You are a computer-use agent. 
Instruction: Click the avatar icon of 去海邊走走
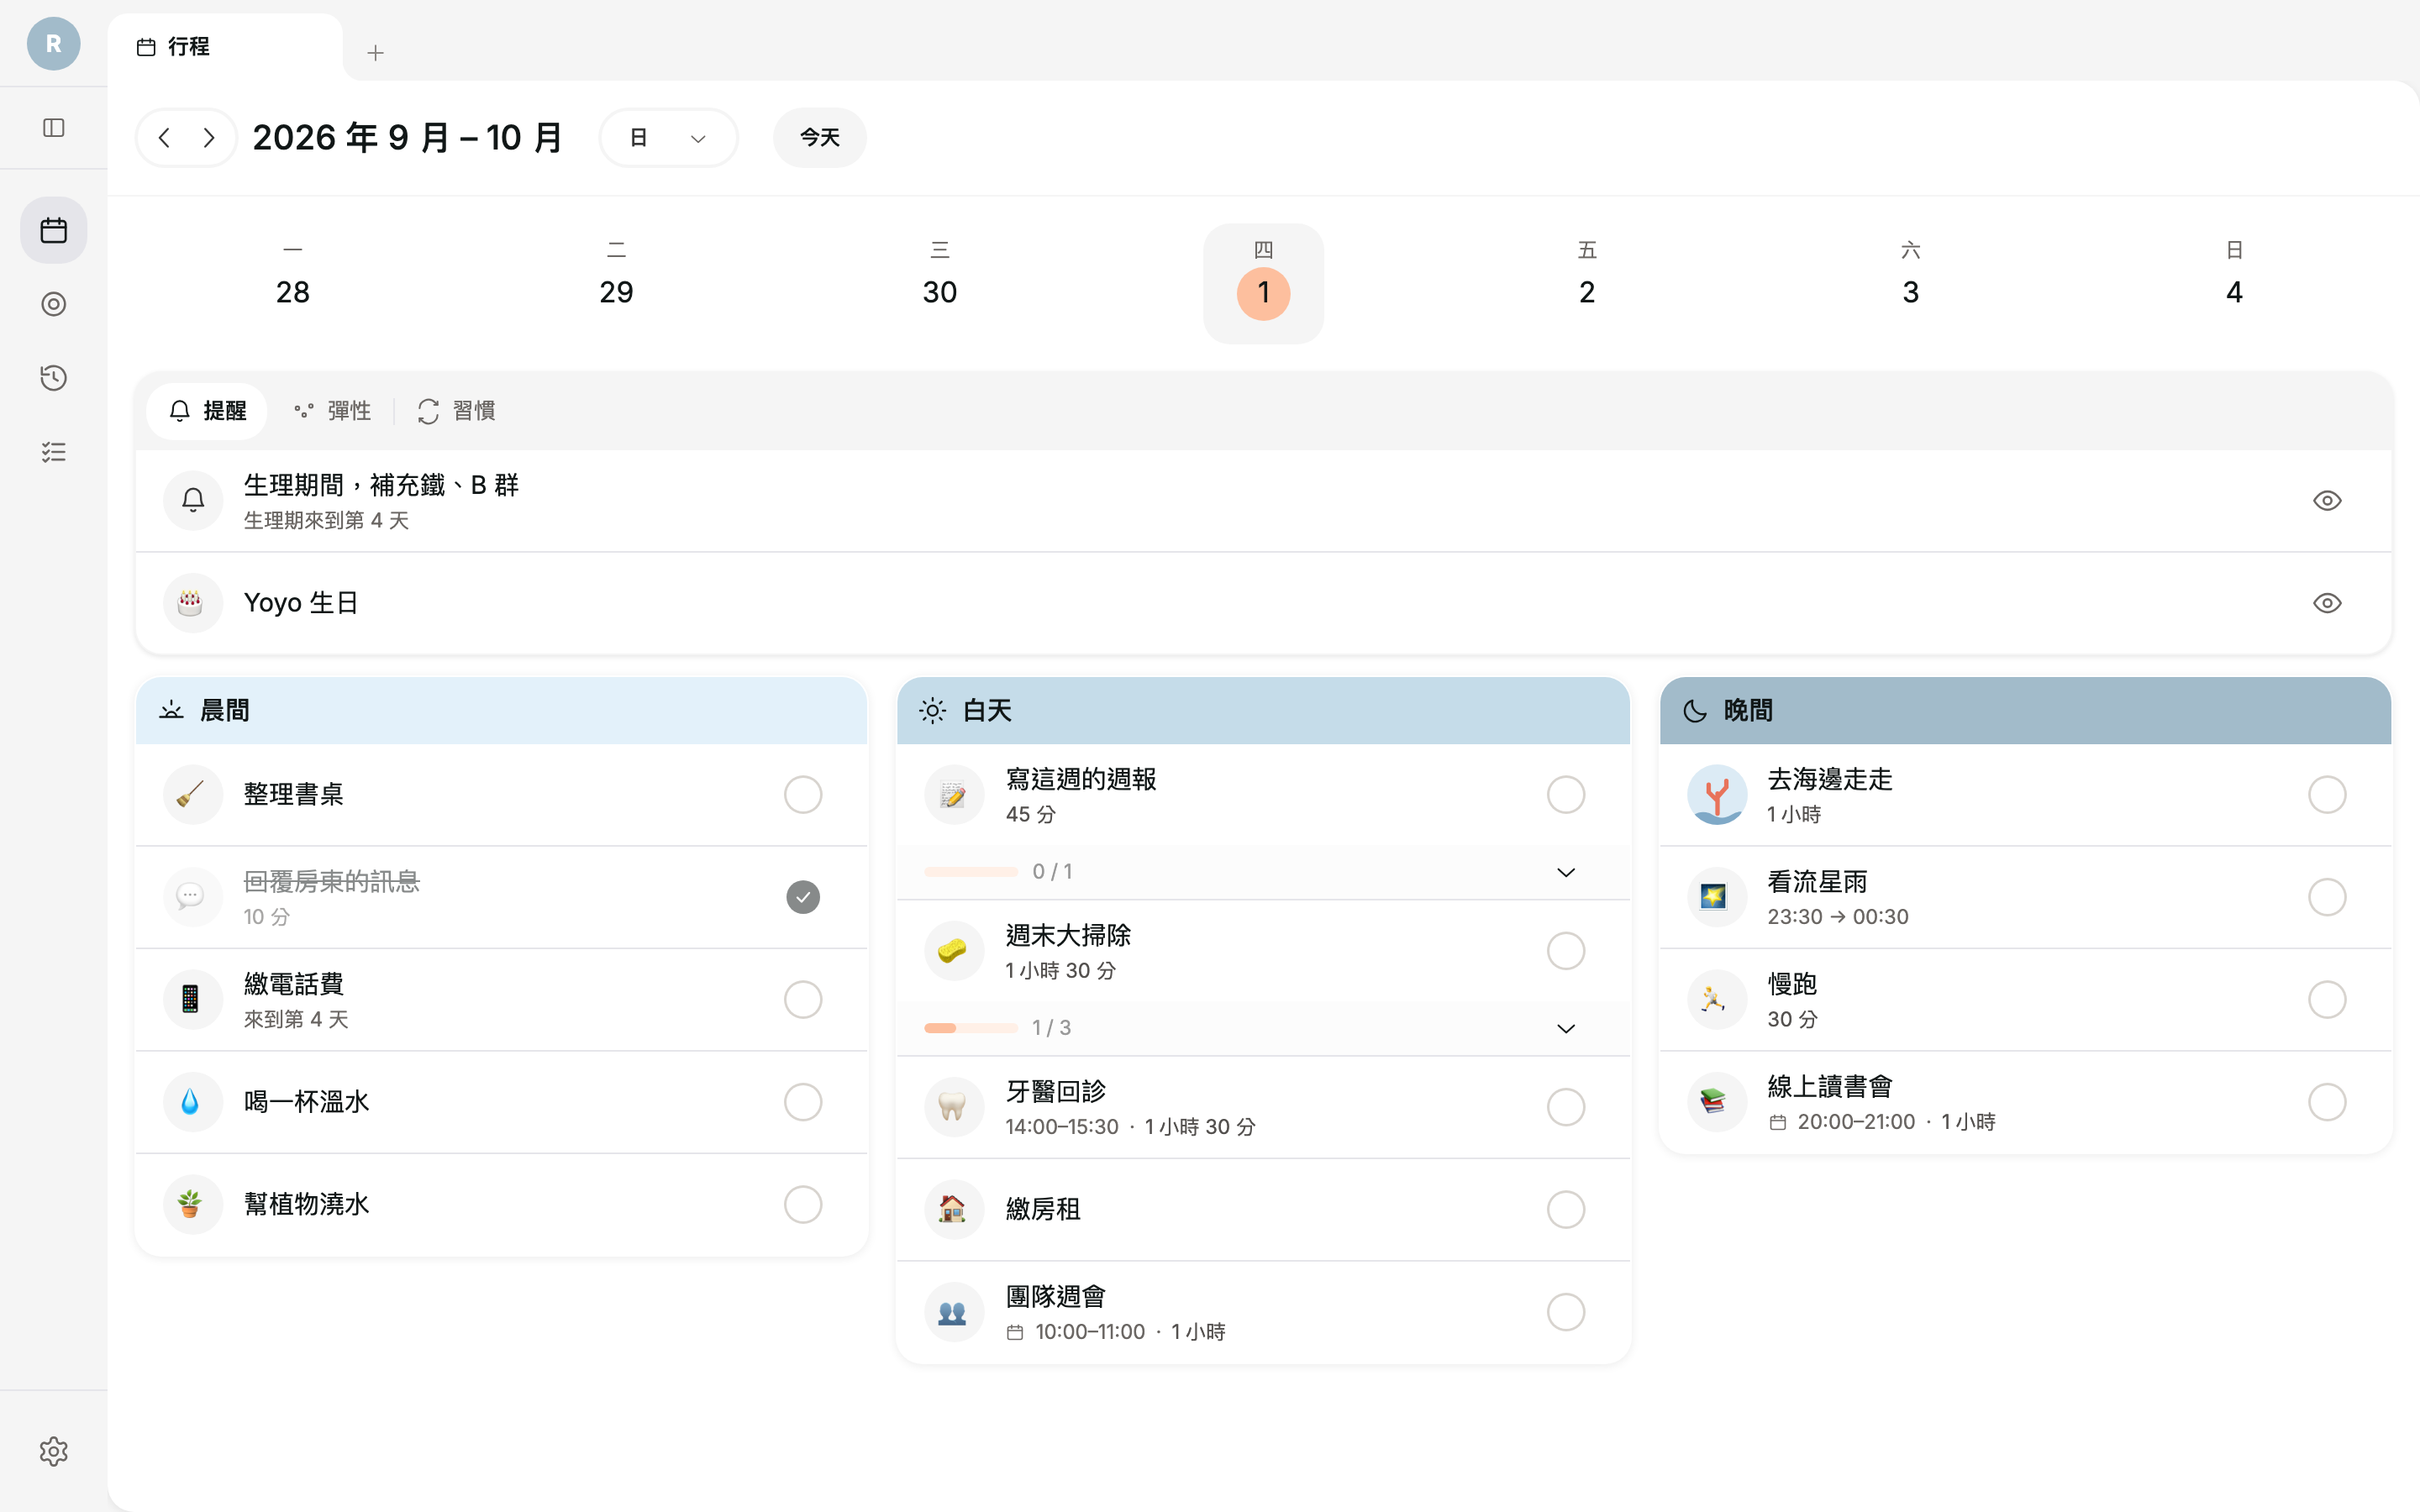coord(1716,795)
